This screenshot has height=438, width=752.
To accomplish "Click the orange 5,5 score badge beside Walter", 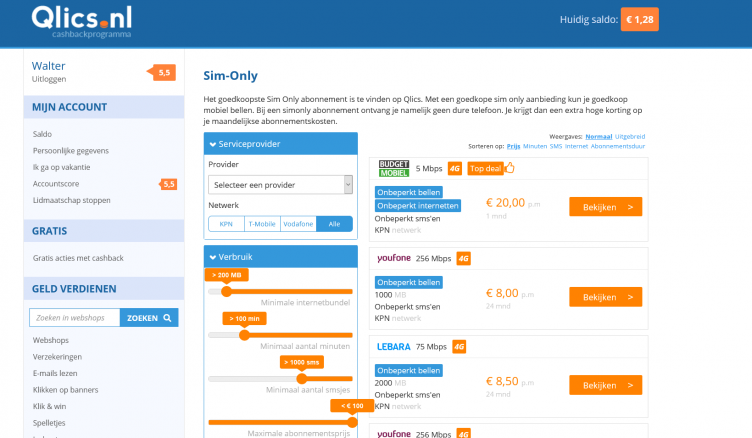I will [x=163, y=72].
